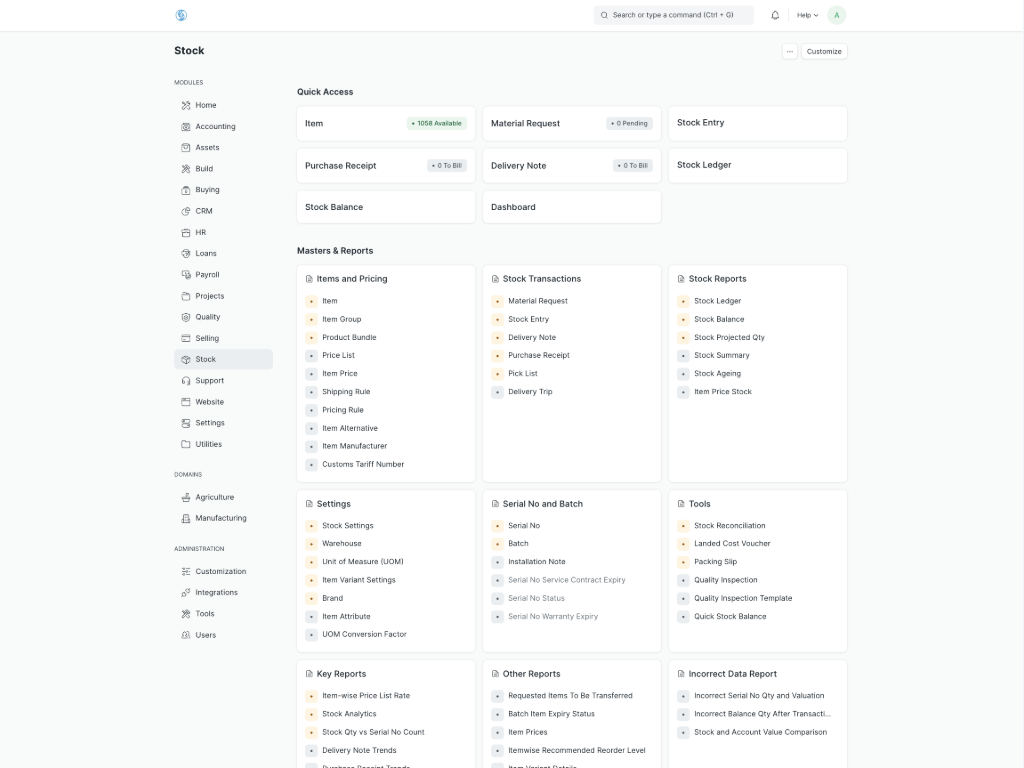Screen dimensions: 1024x768
Task: Open the Material Request shortcut card
Action: coord(571,123)
